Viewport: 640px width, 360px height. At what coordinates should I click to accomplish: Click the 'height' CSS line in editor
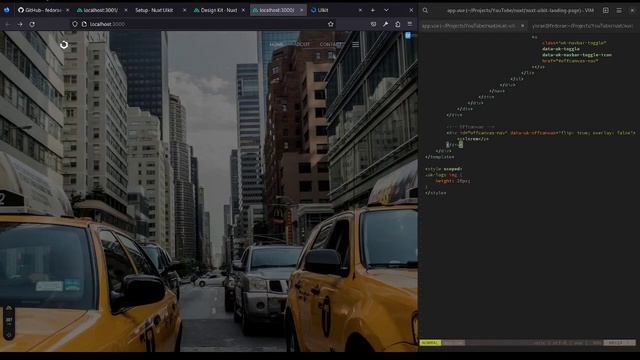[453, 181]
